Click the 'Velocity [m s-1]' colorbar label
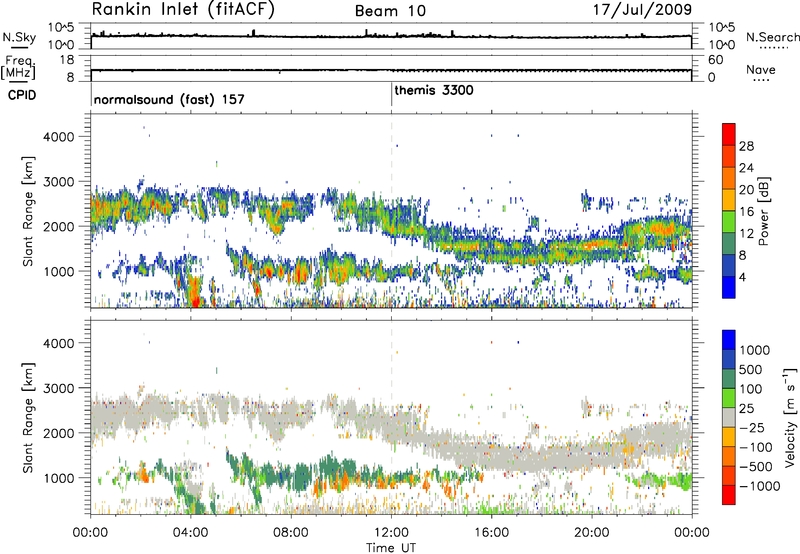The height and width of the screenshot is (554, 800). tap(790, 417)
